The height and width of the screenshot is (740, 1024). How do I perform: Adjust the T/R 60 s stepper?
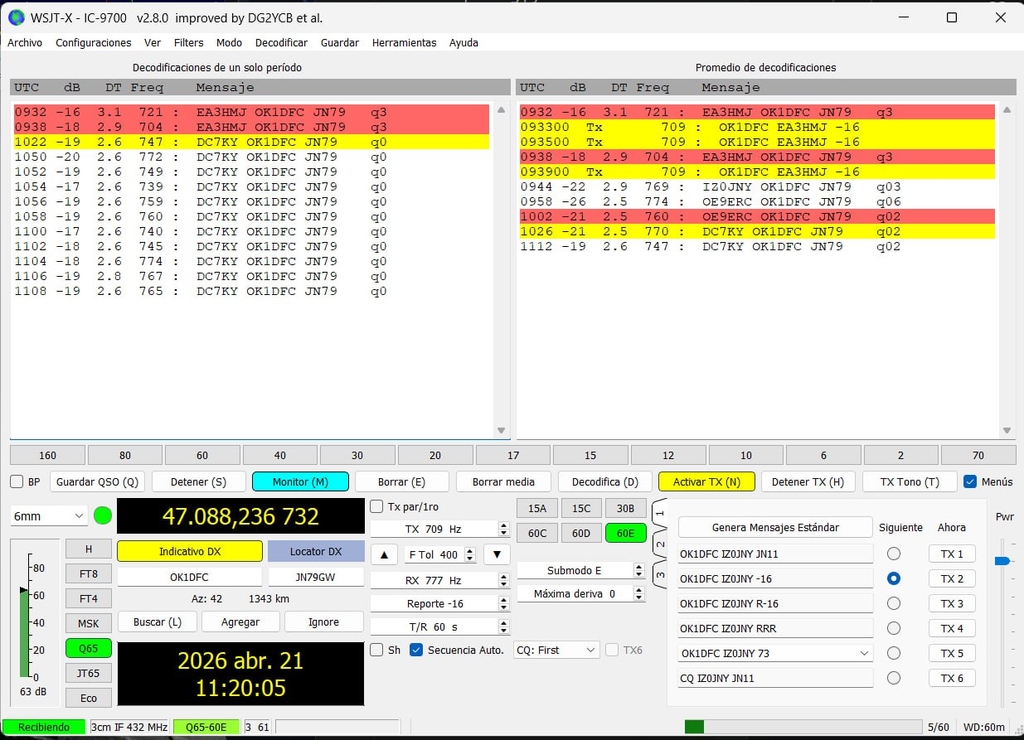(x=504, y=627)
